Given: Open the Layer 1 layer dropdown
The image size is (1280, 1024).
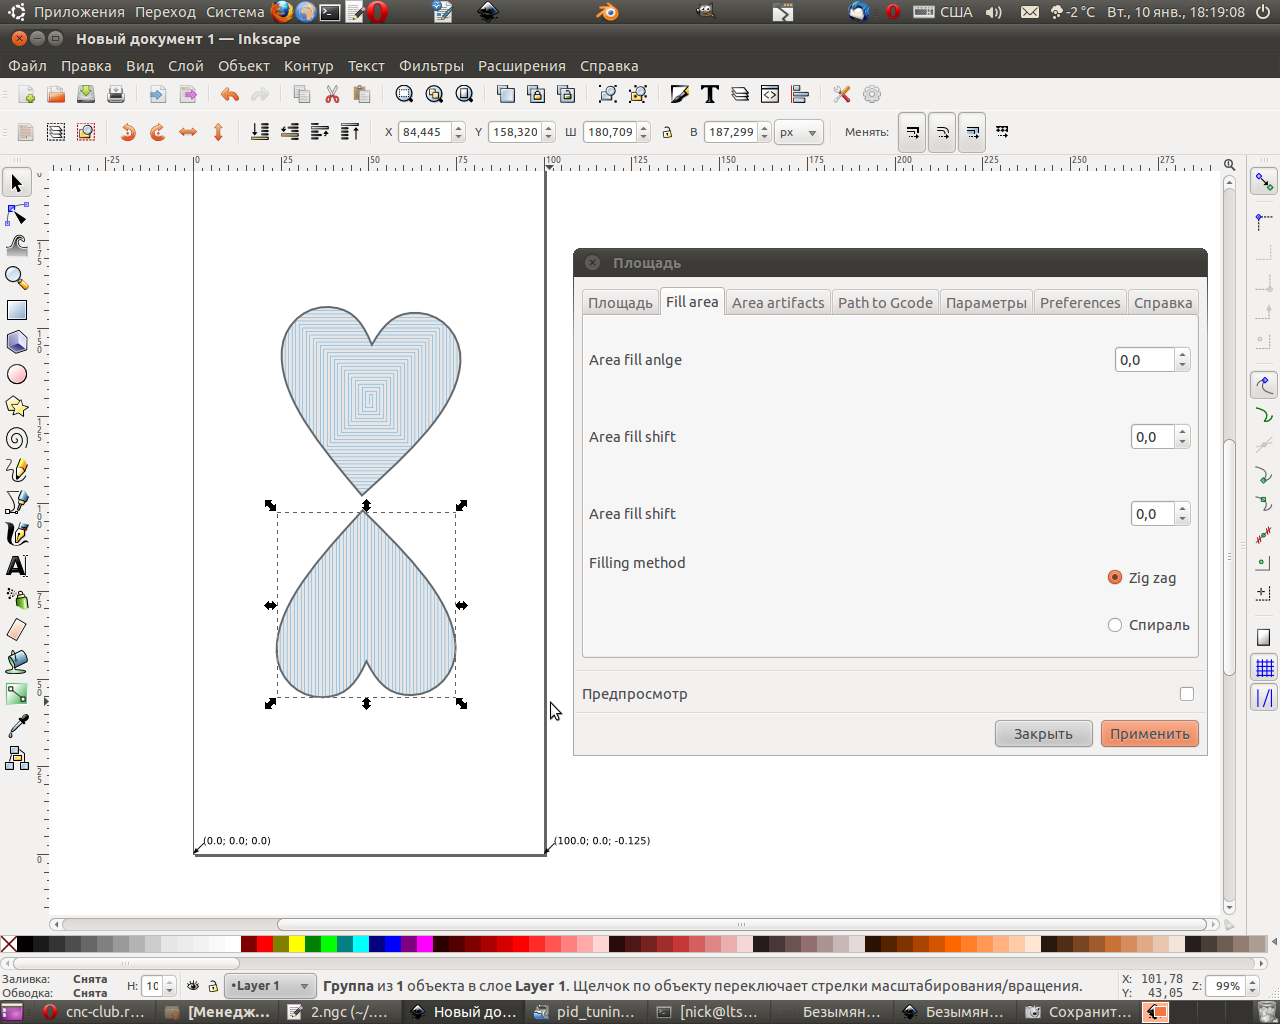Looking at the screenshot, I should coord(270,986).
